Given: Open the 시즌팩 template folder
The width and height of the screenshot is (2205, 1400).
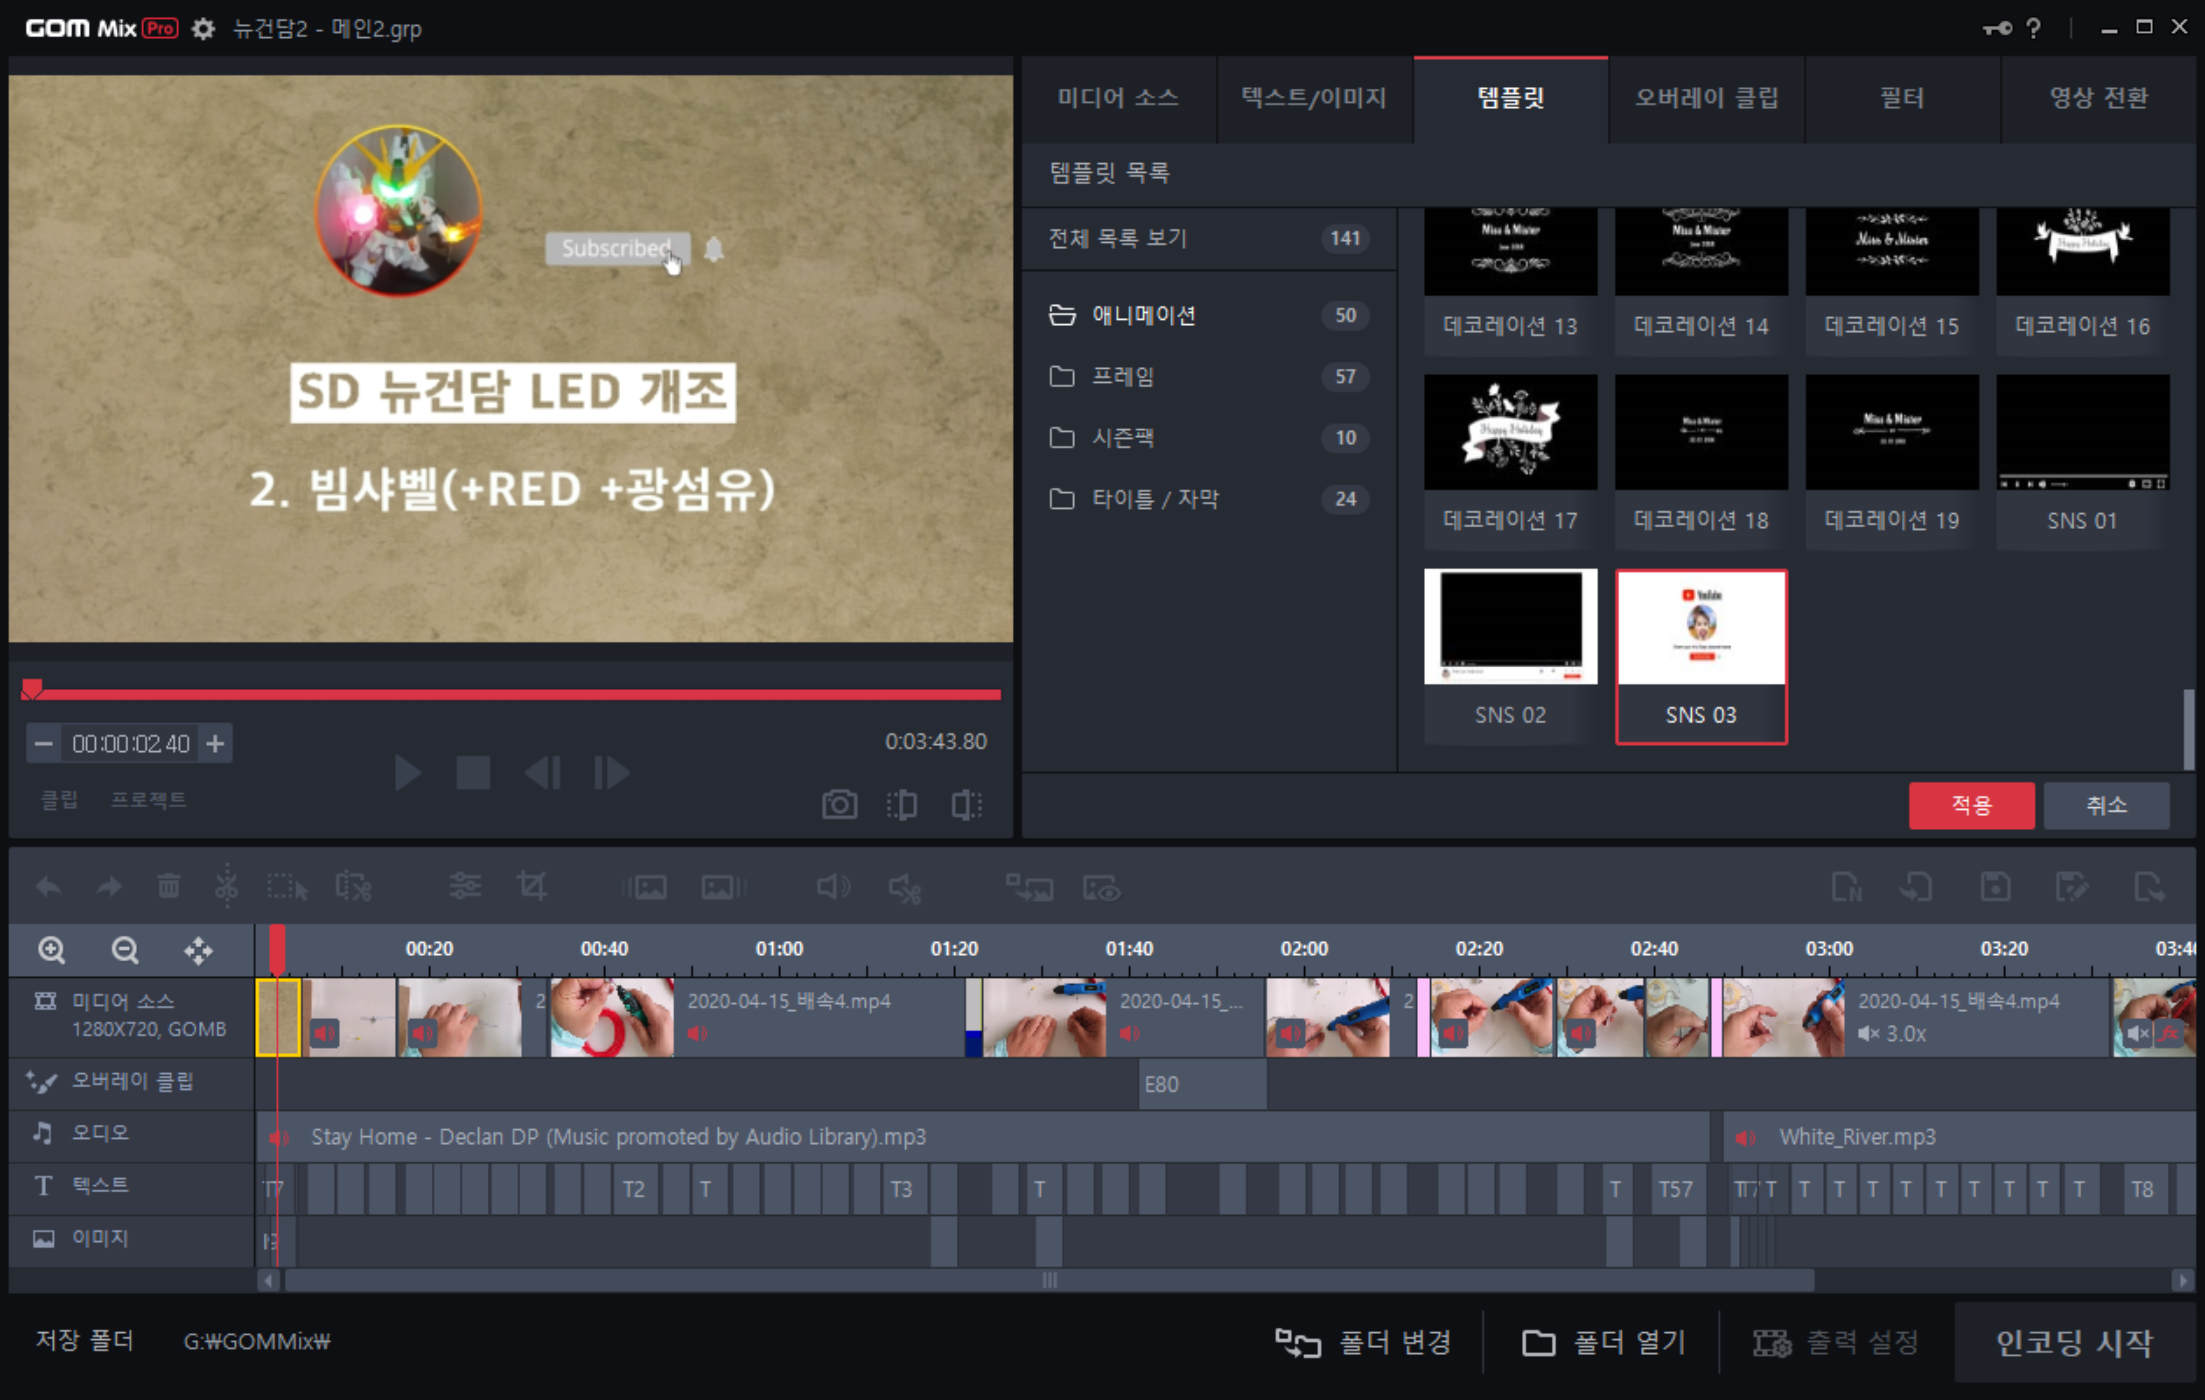Looking at the screenshot, I should tap(1122, 437).
